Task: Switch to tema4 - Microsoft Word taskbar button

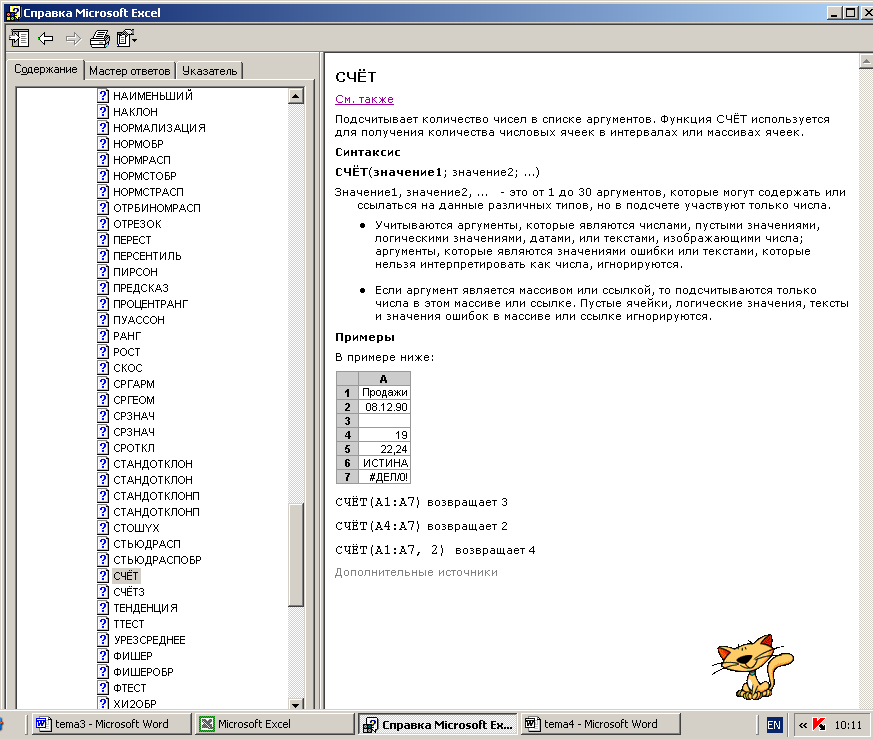Action: click(601, 724)
